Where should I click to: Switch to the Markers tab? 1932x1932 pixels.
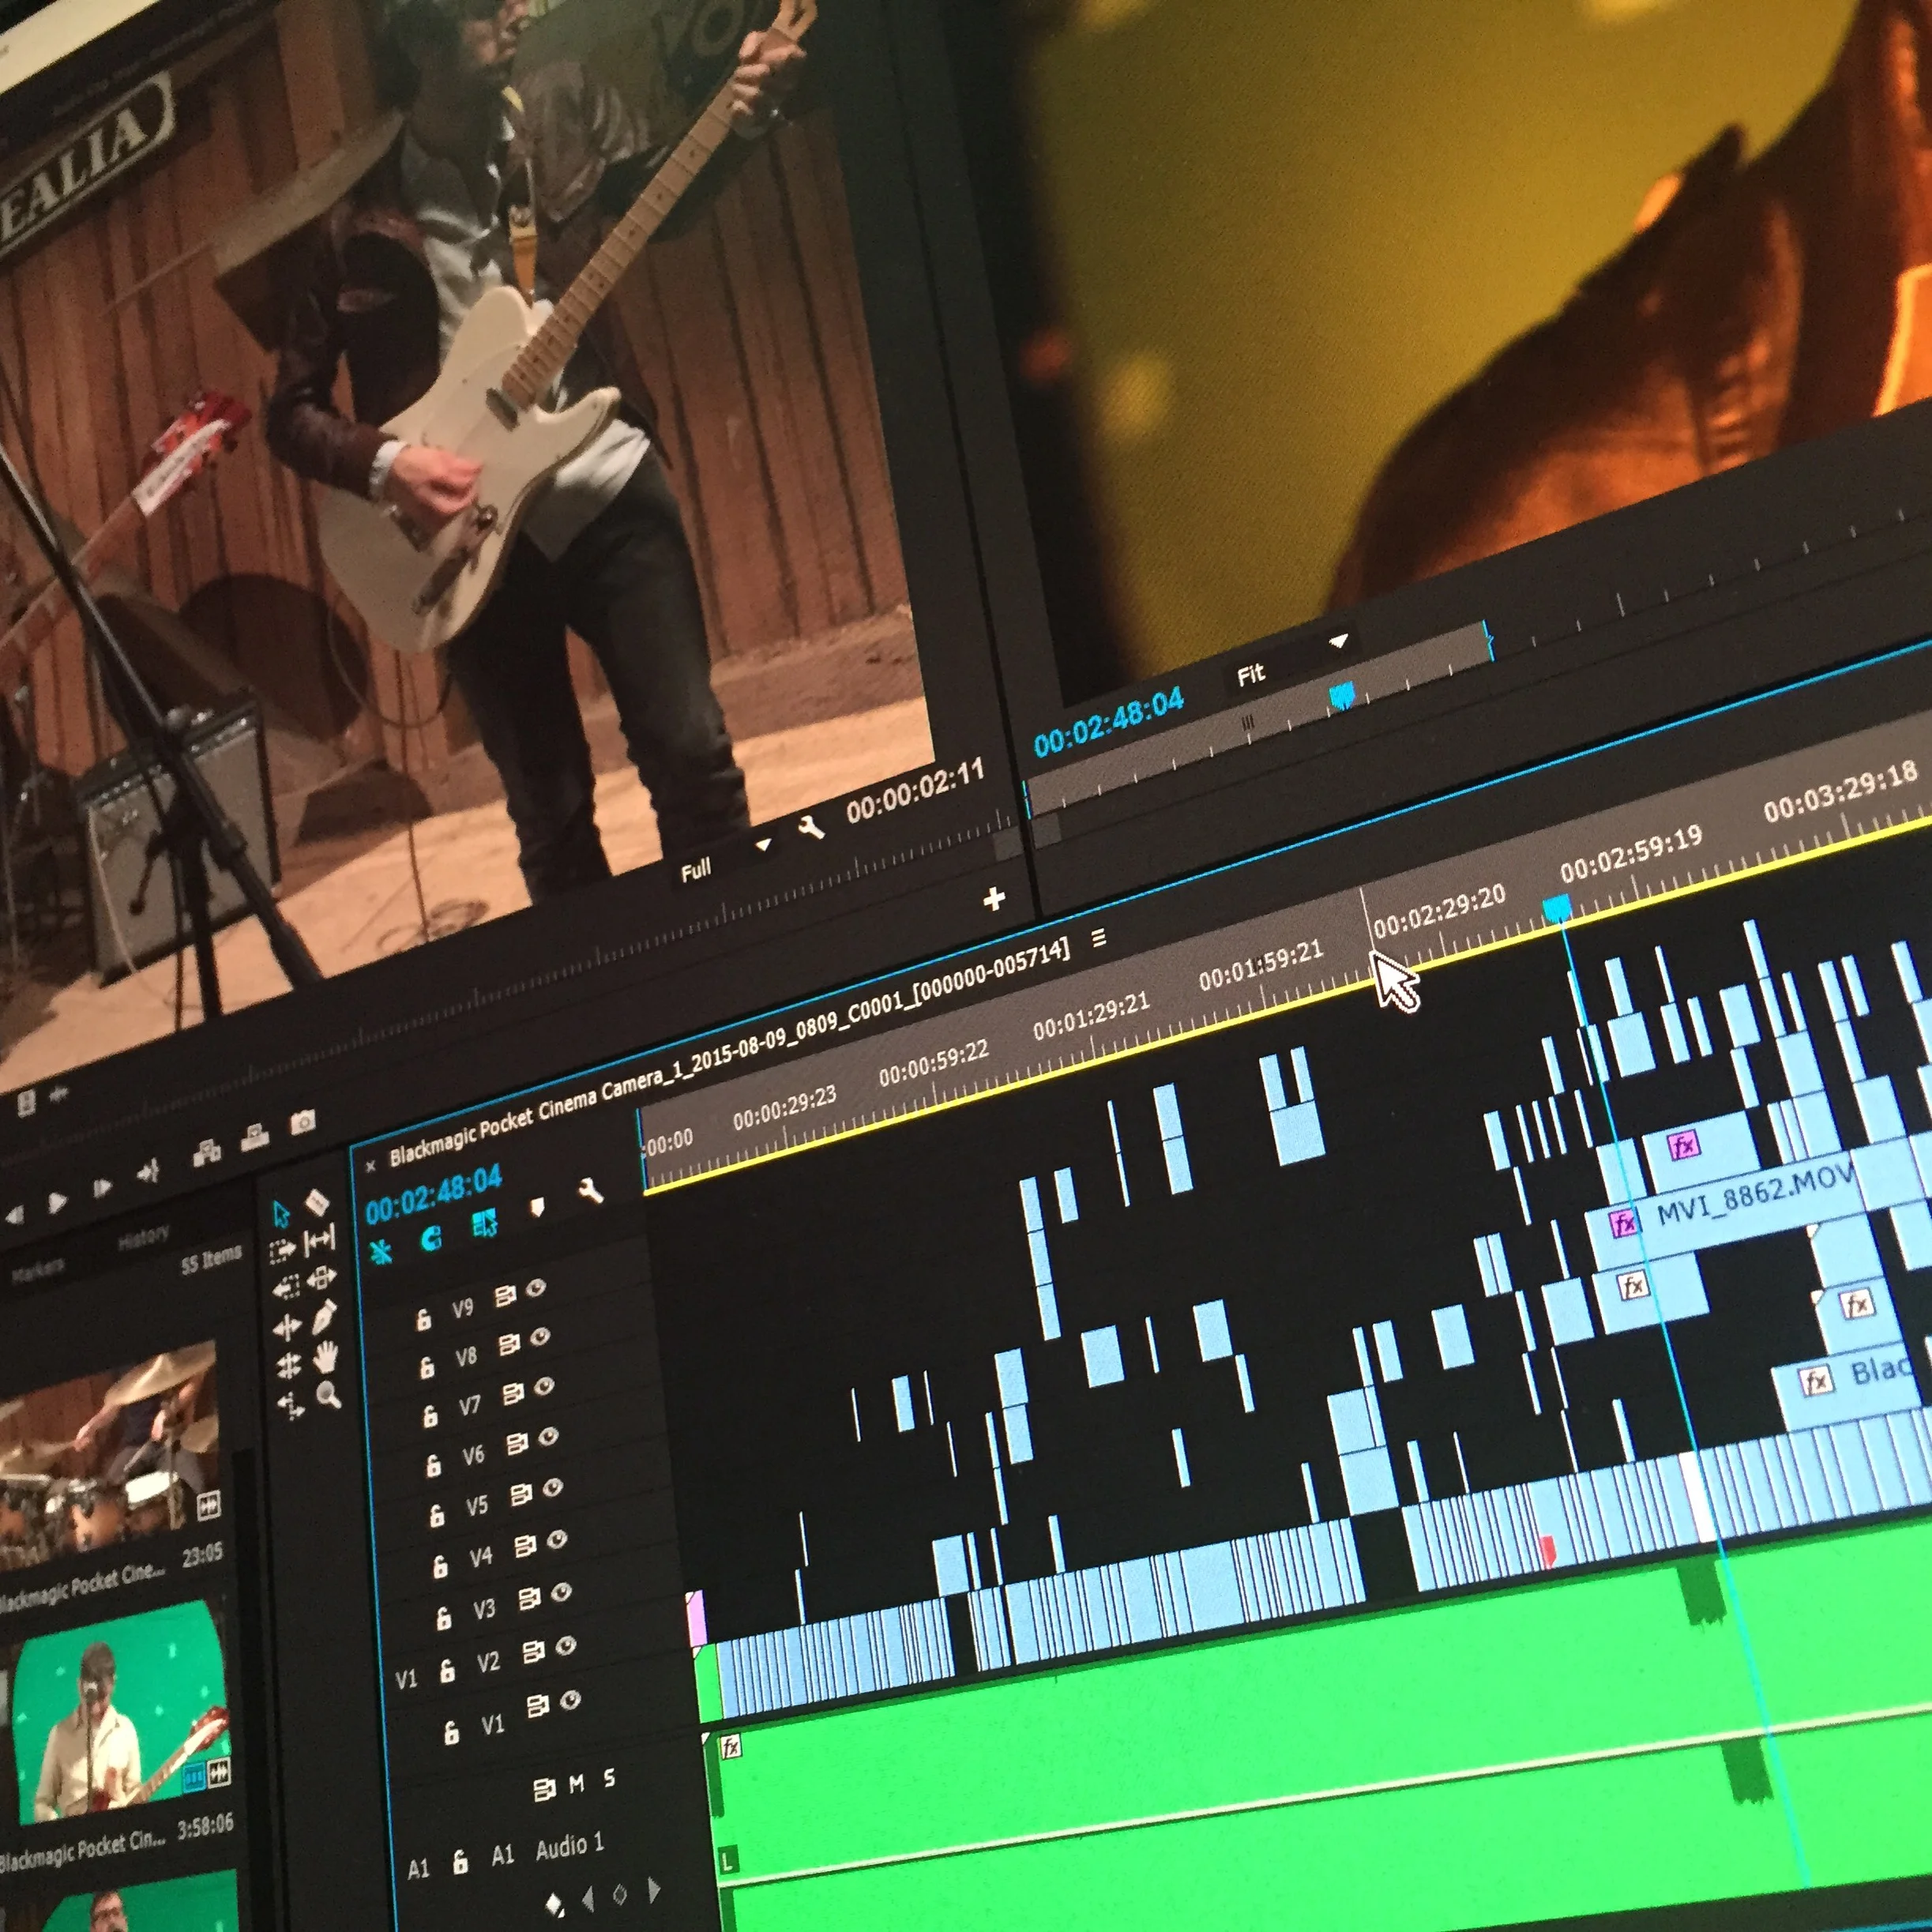(38, 1269)
